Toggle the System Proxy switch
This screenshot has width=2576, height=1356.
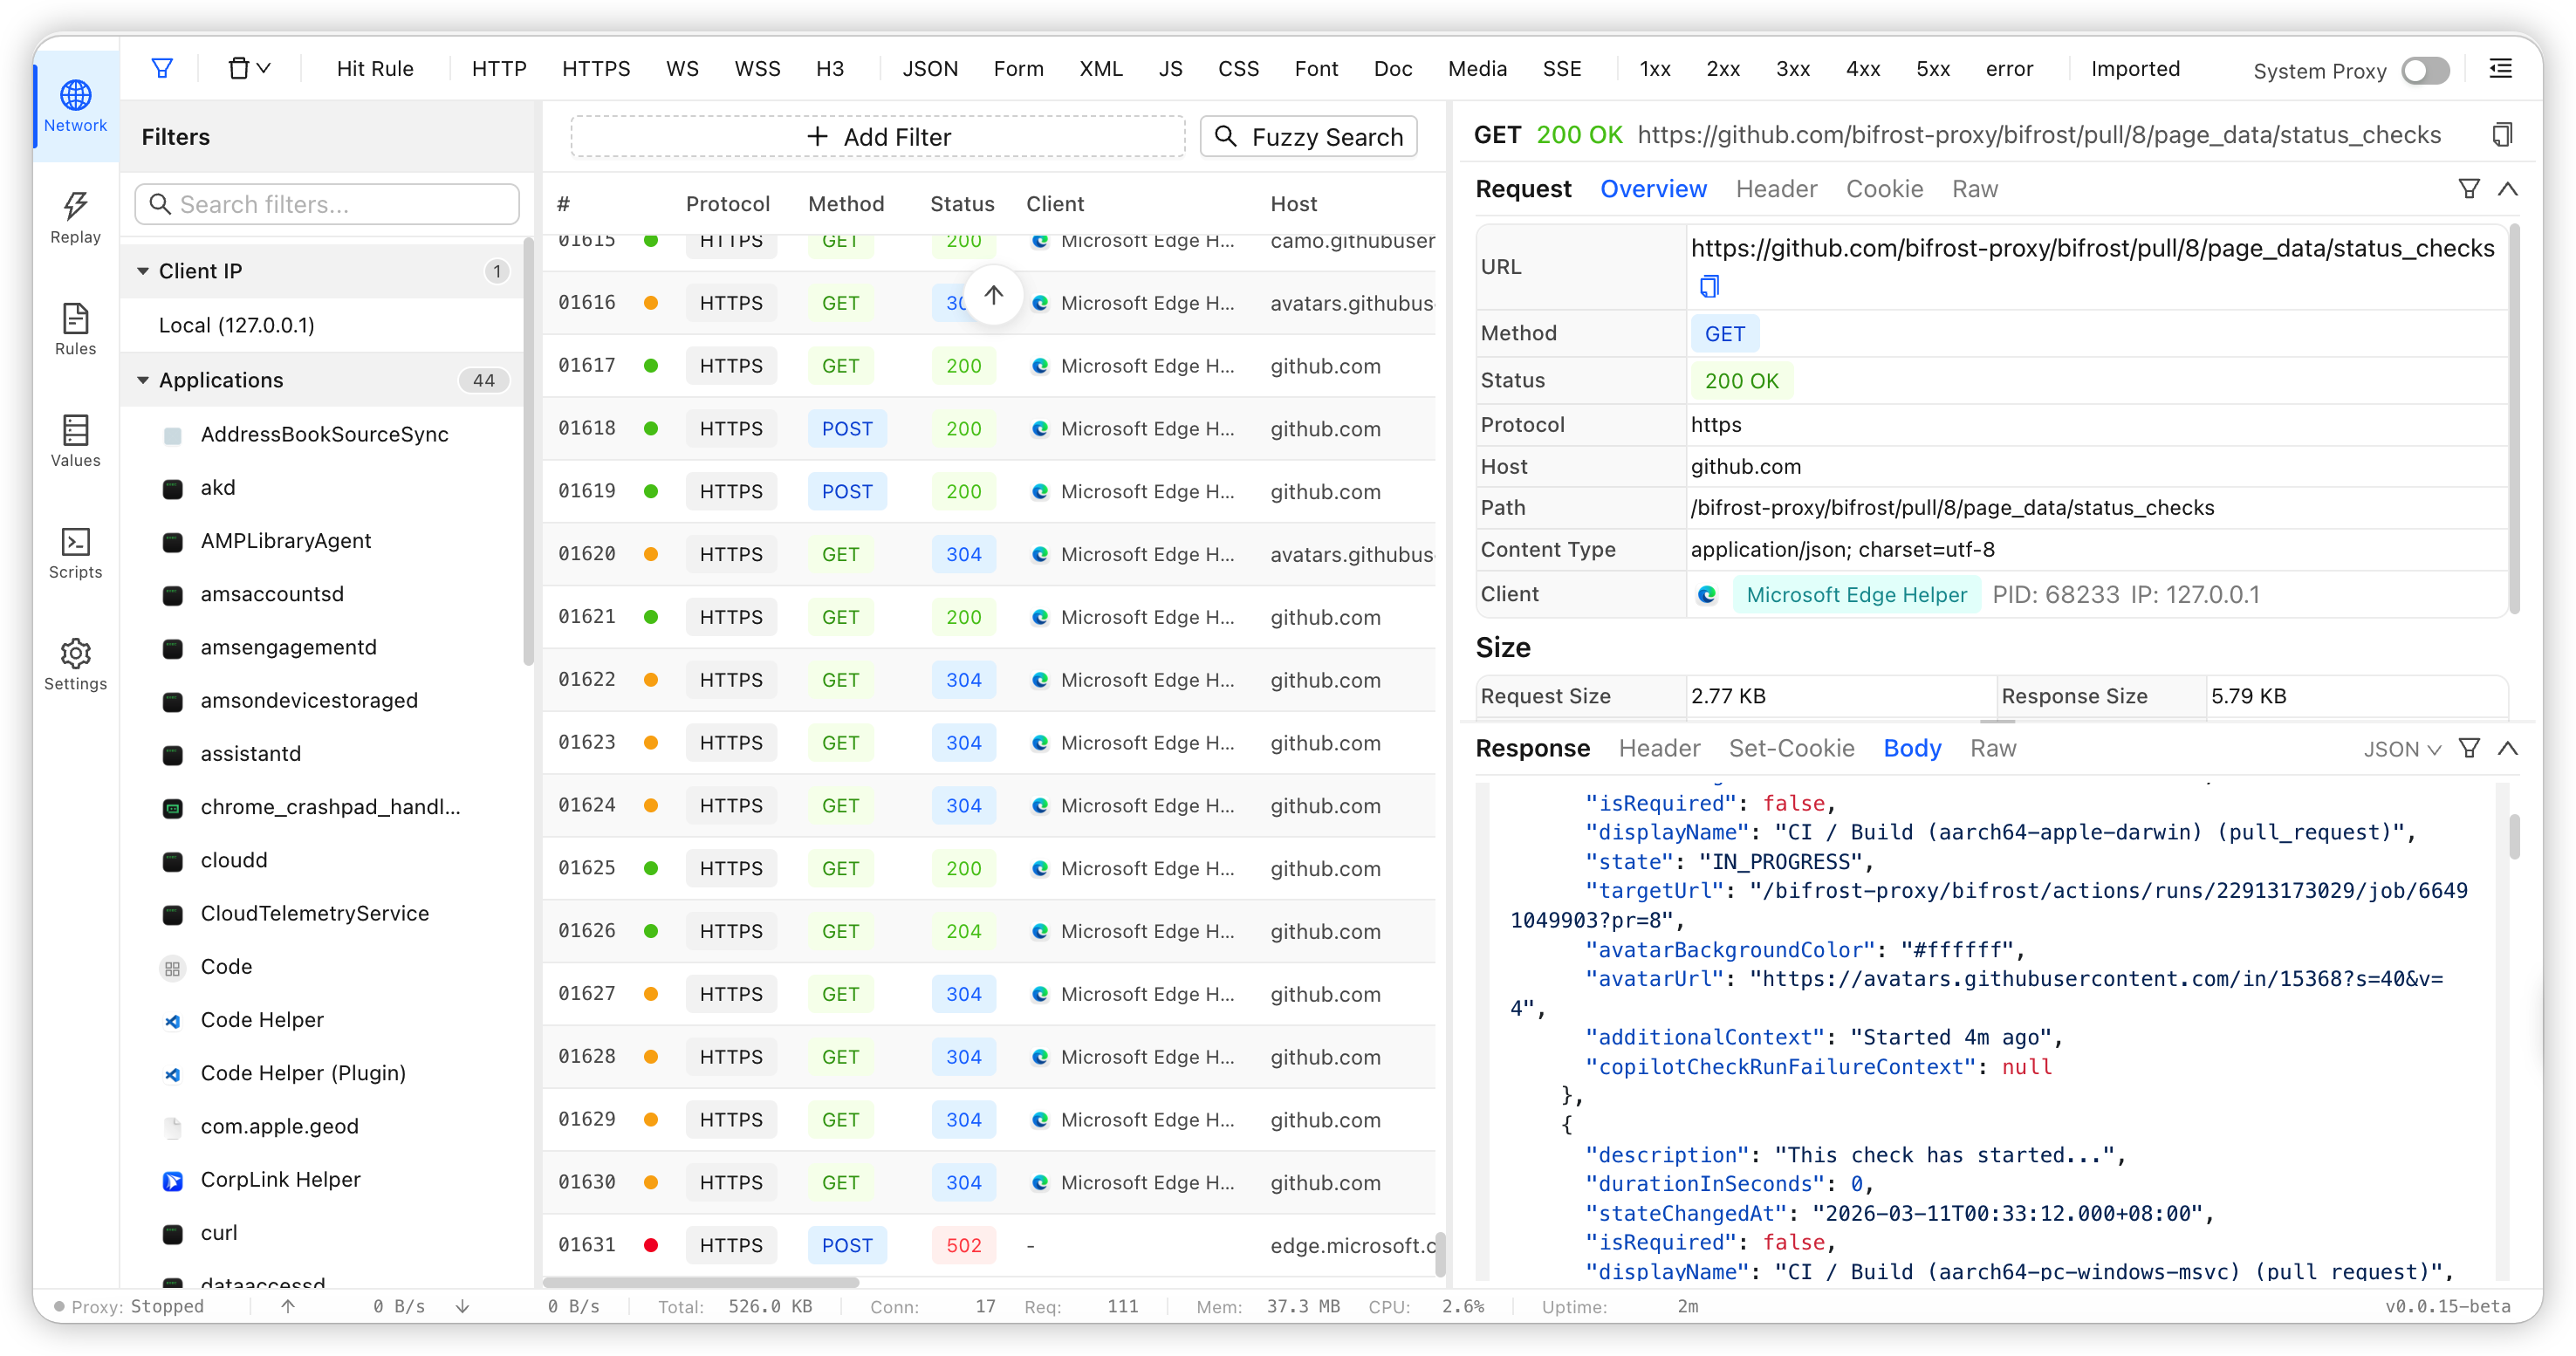pos(2425,70)
